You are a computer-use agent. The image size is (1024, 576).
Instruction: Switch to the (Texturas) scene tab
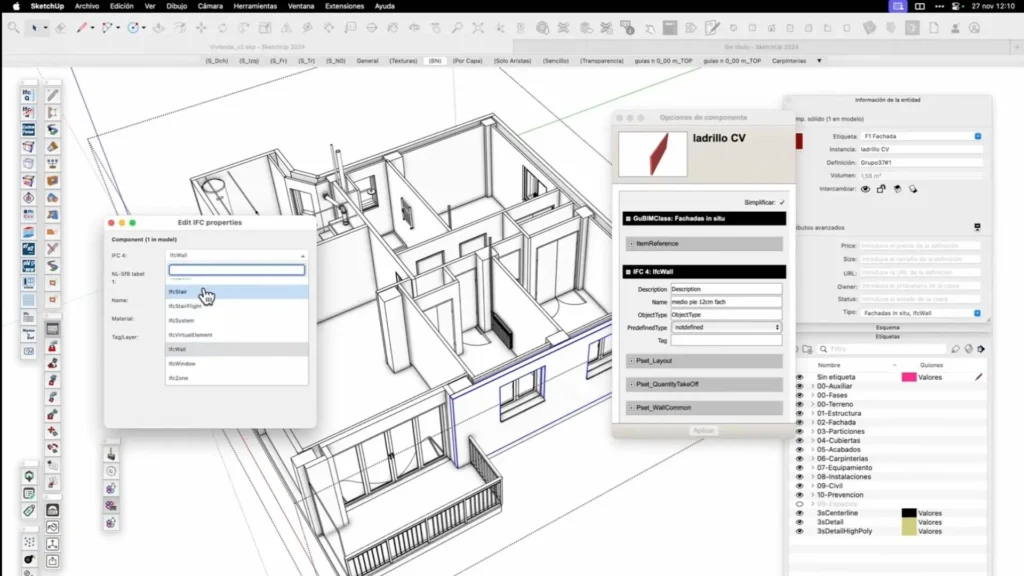pyautogui.click(x=403, y=61)
